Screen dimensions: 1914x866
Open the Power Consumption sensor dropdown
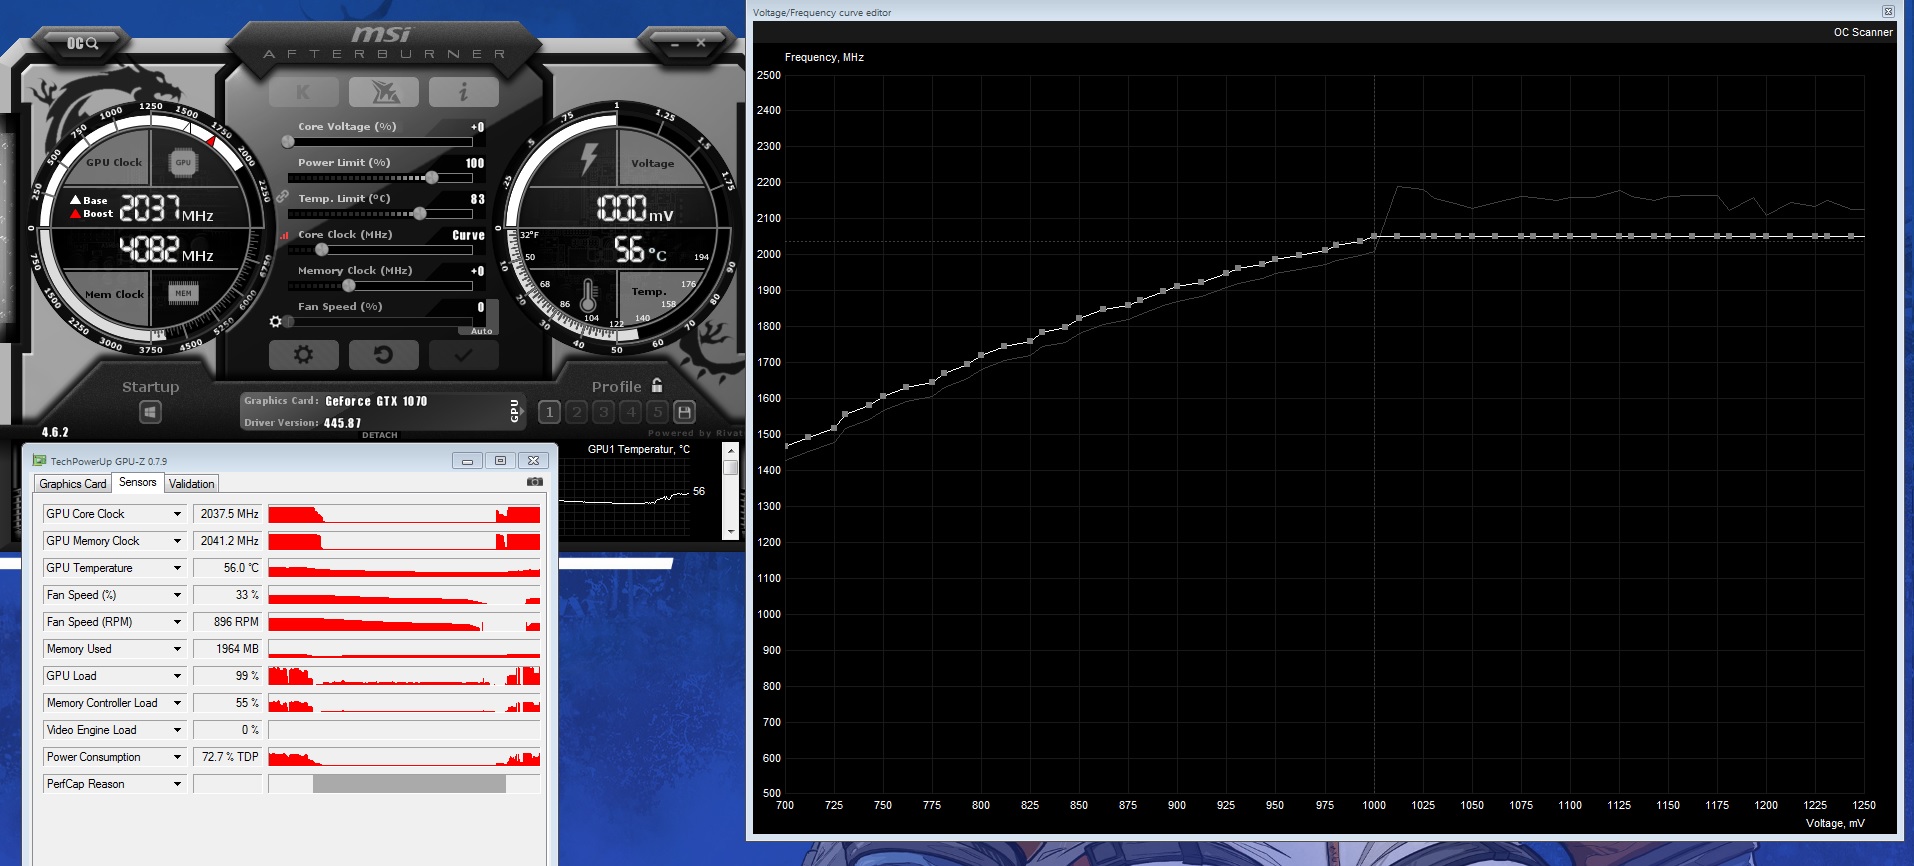pyautogui.click(x=177, y=757)
